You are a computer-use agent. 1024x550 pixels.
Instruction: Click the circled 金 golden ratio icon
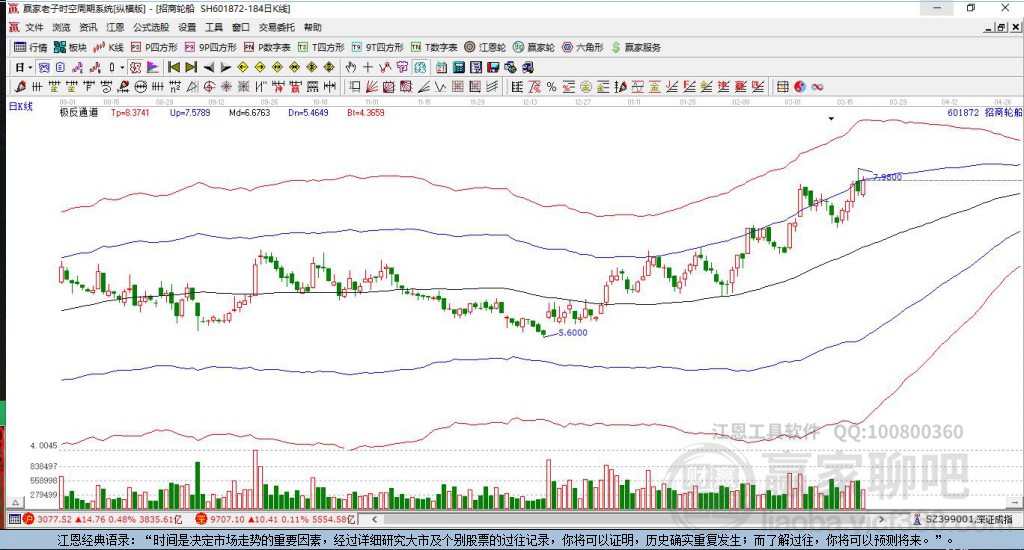coord(586,87)
